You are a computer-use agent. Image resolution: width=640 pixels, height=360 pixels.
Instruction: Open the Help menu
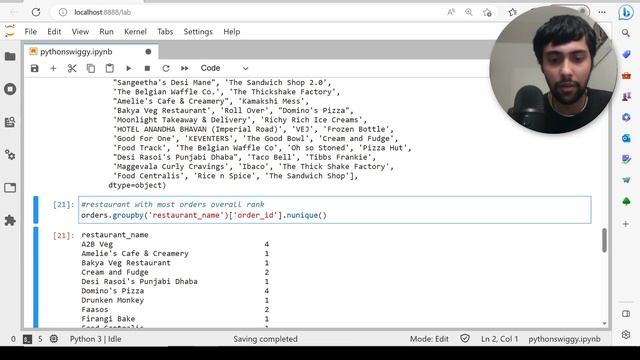pos(231,32)
